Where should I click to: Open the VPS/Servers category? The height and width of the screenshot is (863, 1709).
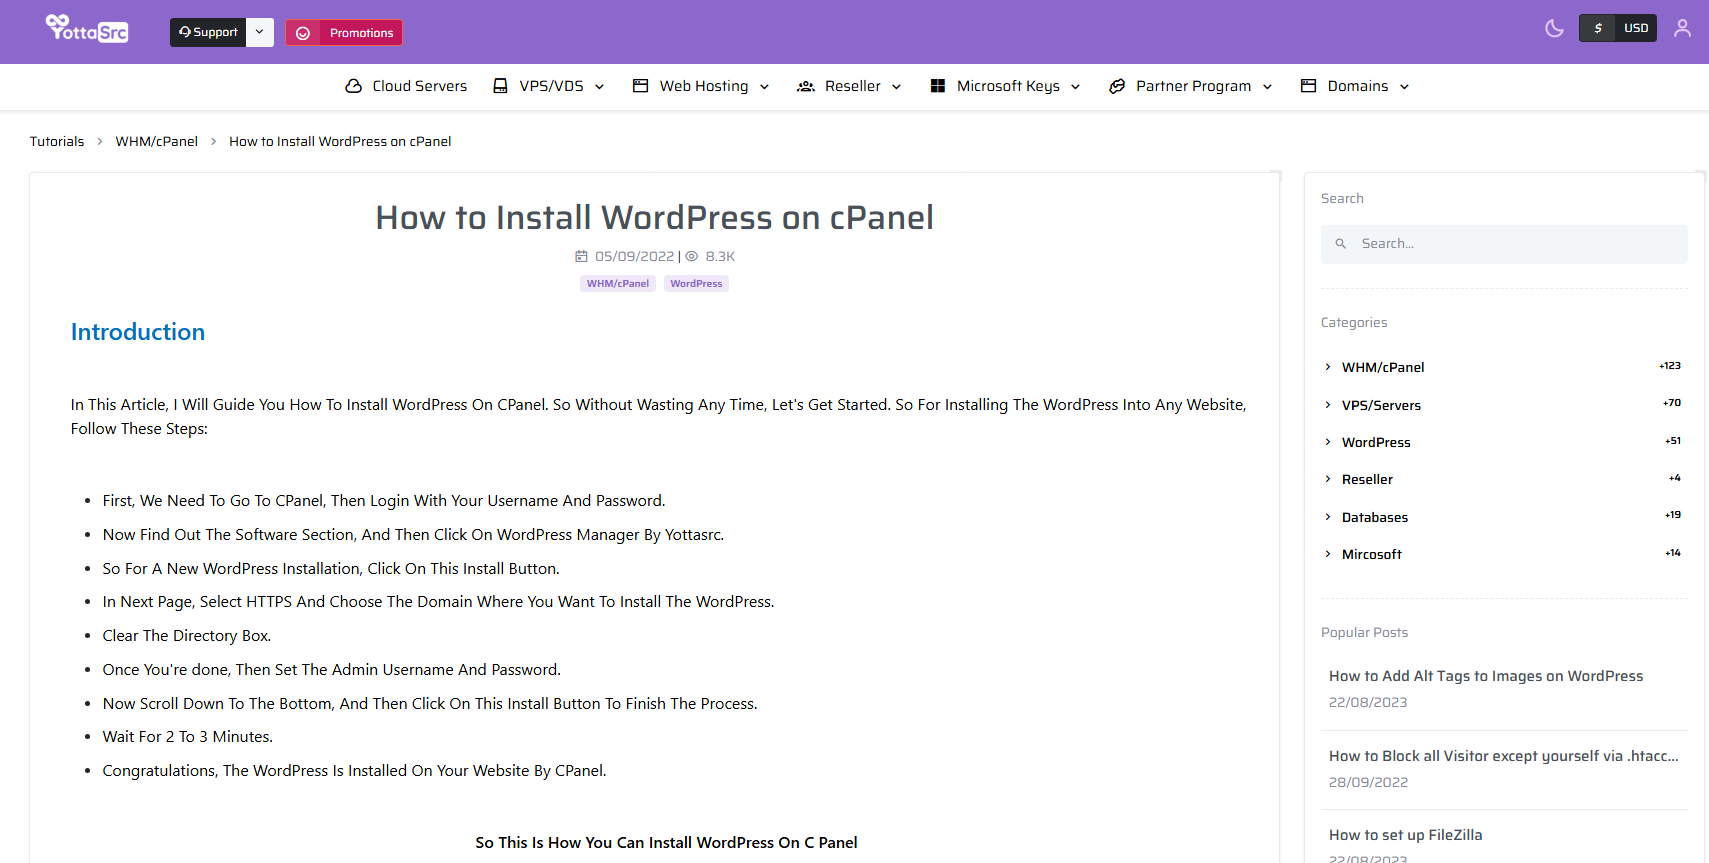coord(1381,405)
